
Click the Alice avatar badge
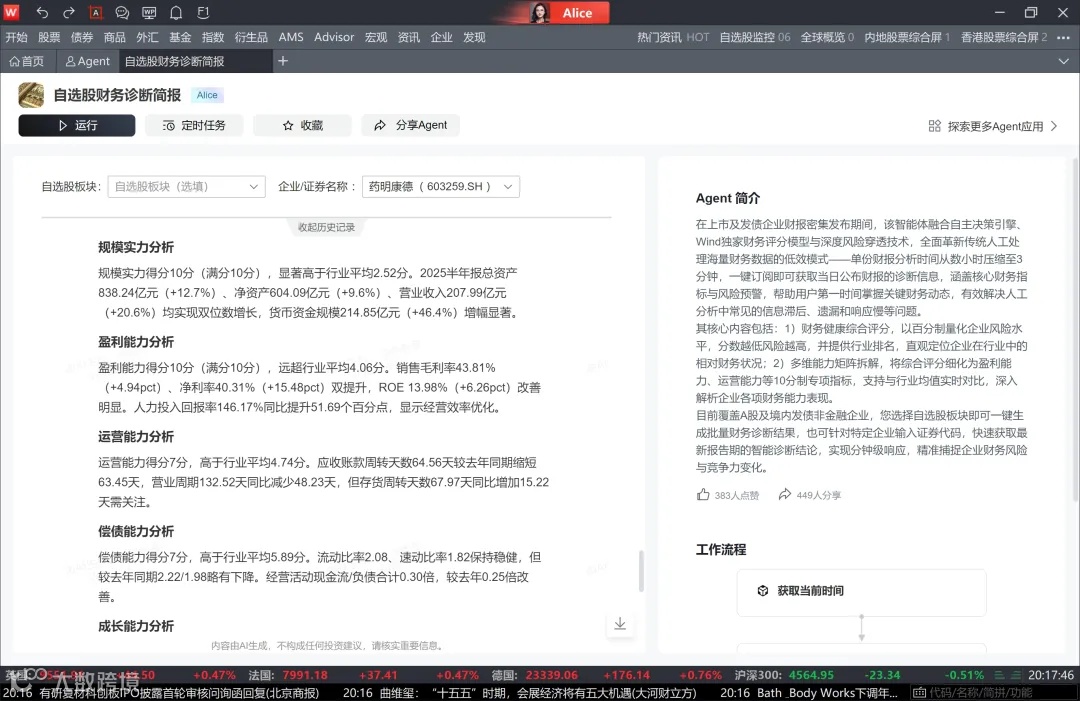point(569,12)
